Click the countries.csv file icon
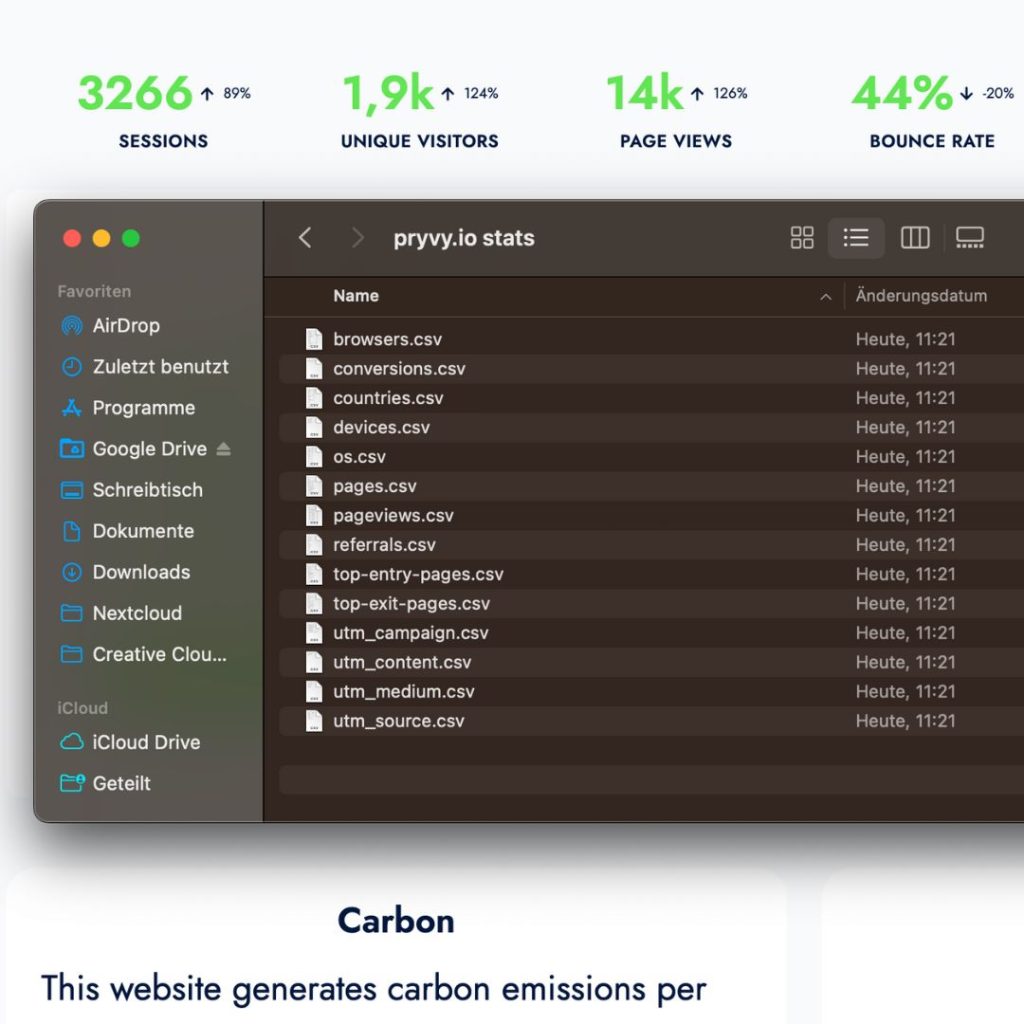 pyautogui.click(x=314, y=398)
